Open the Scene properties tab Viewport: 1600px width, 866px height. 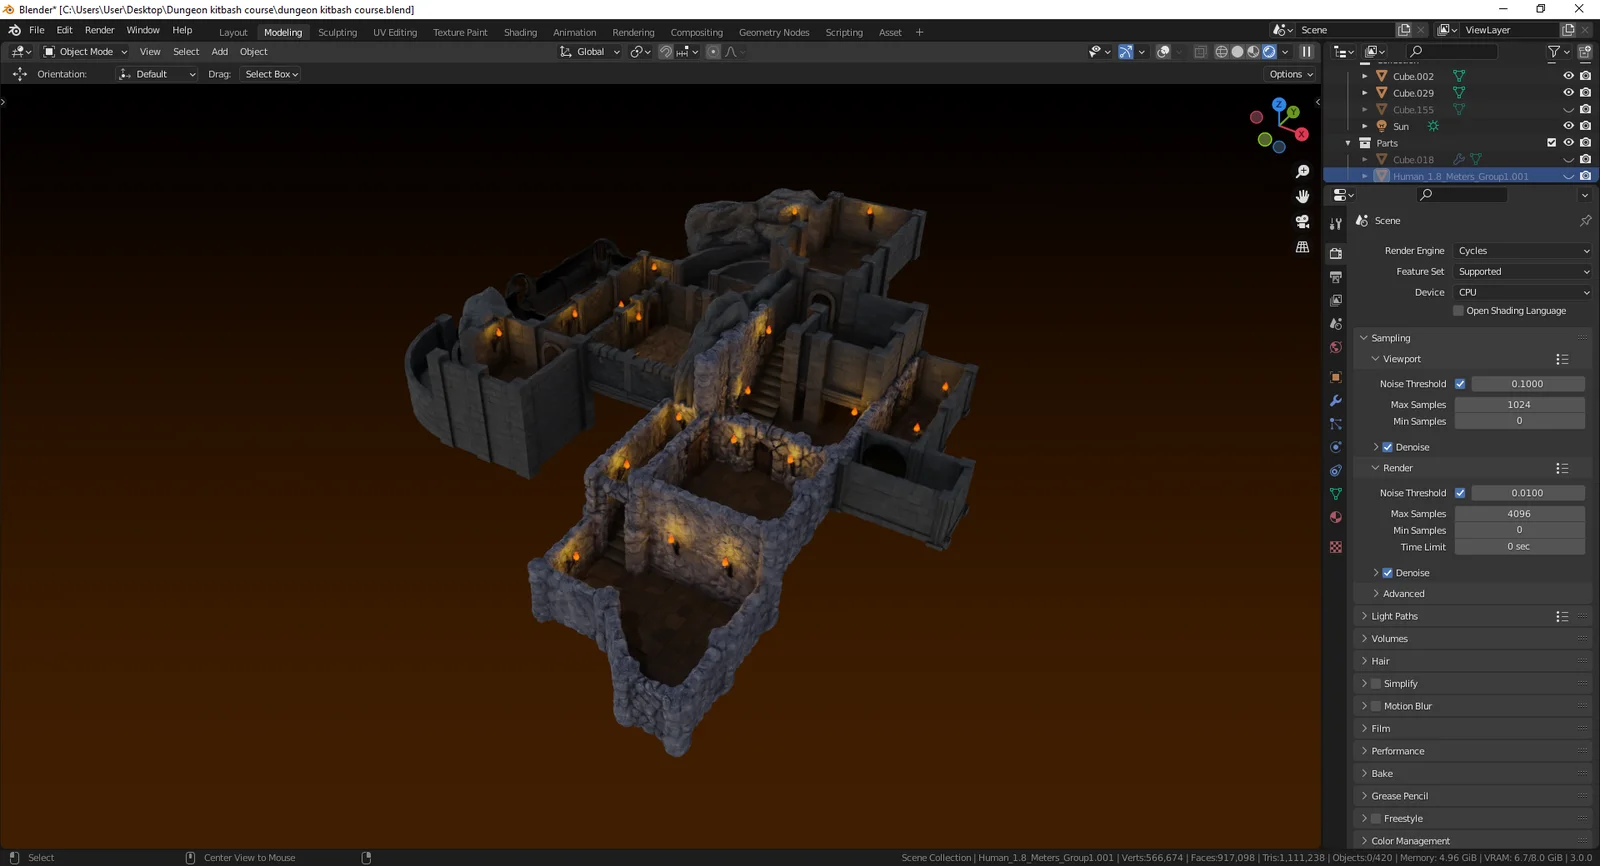click(1336, 324)
